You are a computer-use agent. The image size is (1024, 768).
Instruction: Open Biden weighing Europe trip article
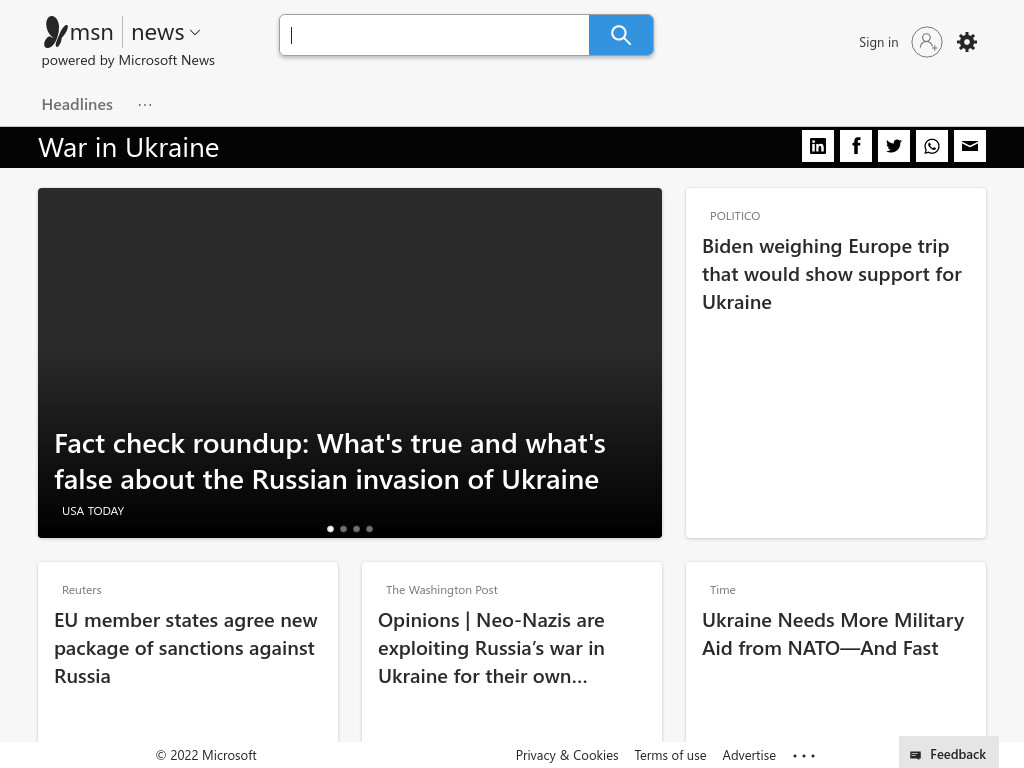[831, 274]
